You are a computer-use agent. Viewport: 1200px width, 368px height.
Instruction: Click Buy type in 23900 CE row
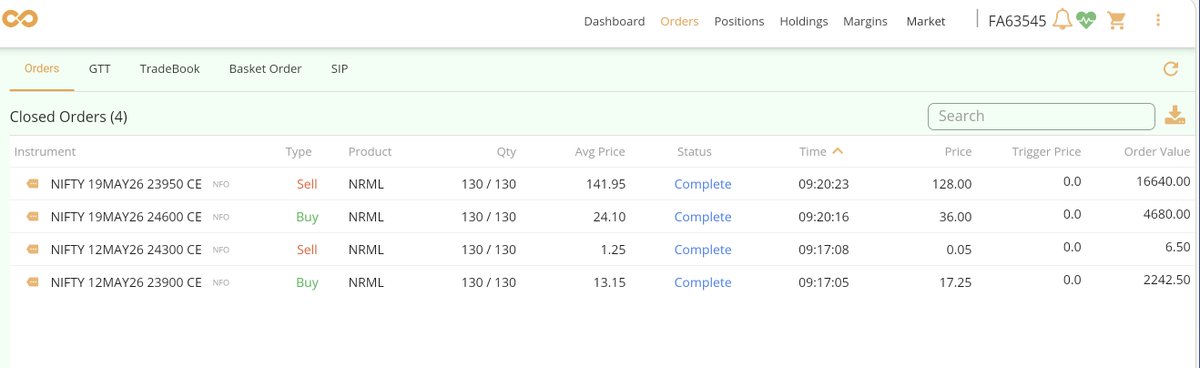click(307, 283)
